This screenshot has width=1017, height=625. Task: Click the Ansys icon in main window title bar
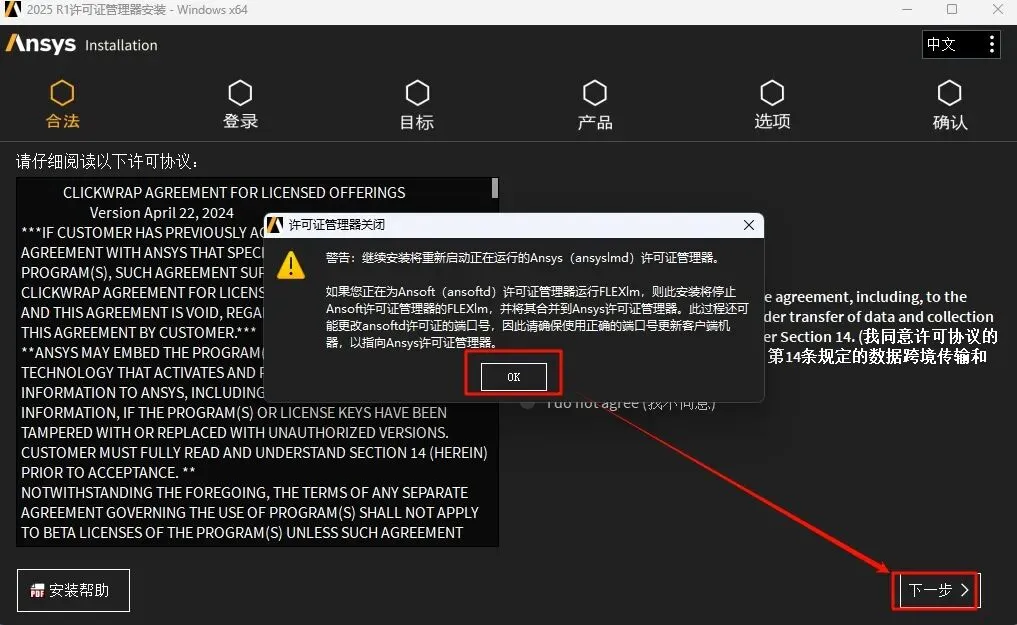point(12,9)
